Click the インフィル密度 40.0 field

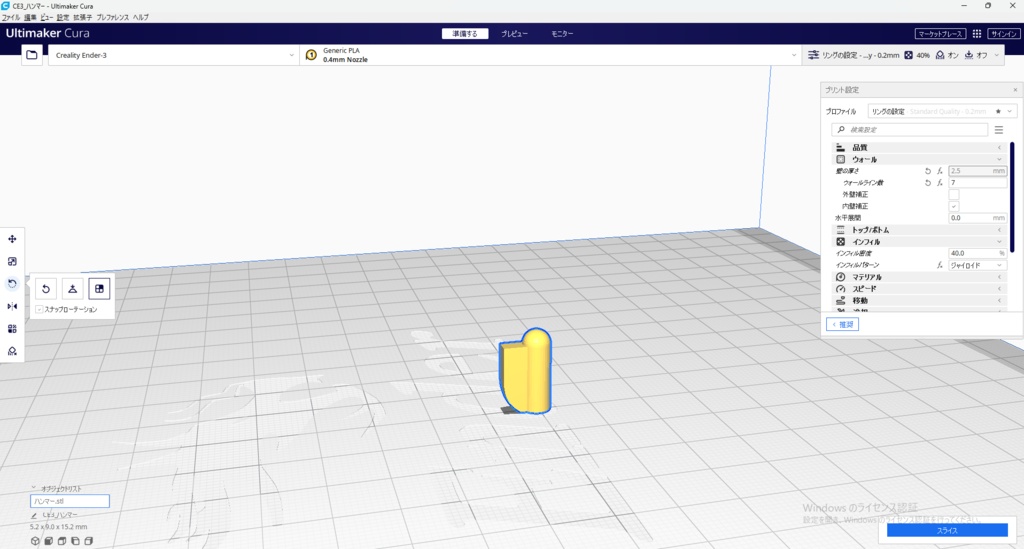pyautogui.click(x=977, y=253)
